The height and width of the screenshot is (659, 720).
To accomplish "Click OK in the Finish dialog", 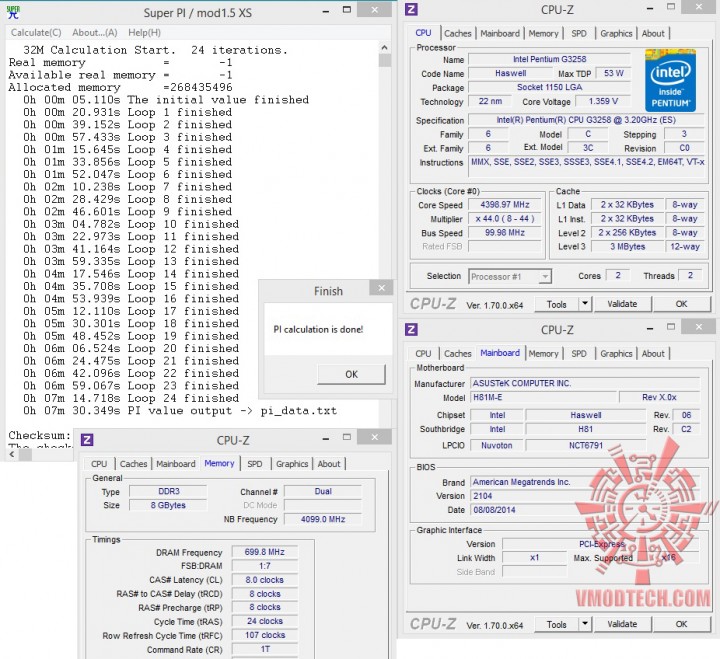I will pyautogui.click(x=351, y=374).
